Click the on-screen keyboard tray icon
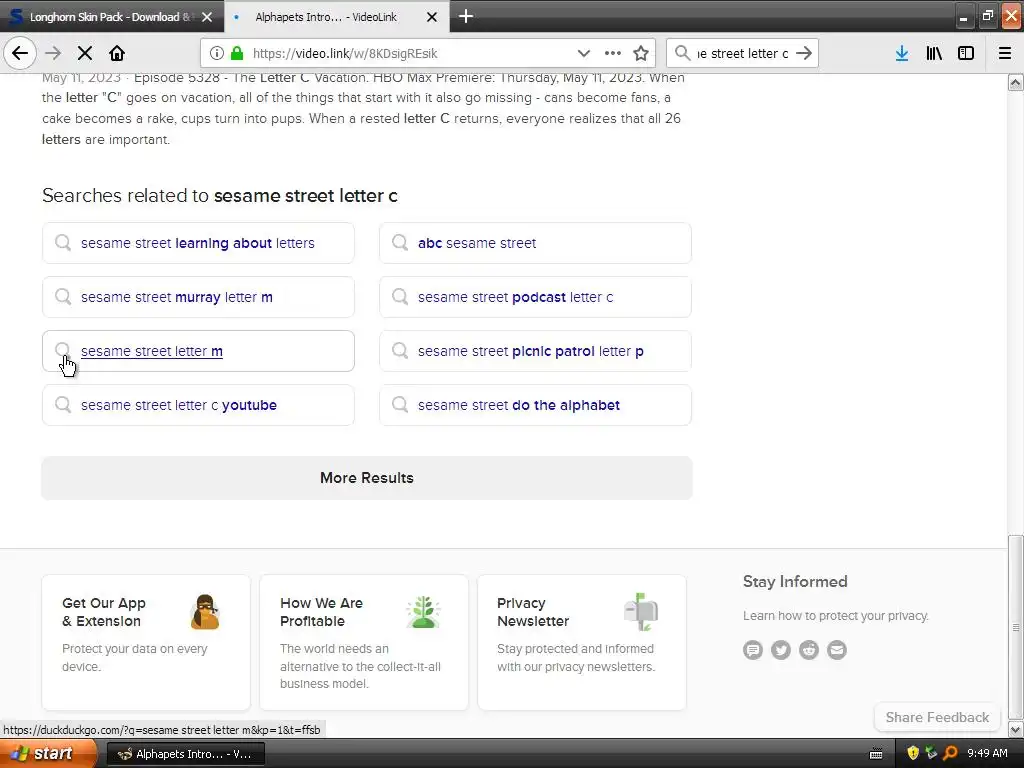1024x768 pixels. pyautogui.click(x=876, y=754)
